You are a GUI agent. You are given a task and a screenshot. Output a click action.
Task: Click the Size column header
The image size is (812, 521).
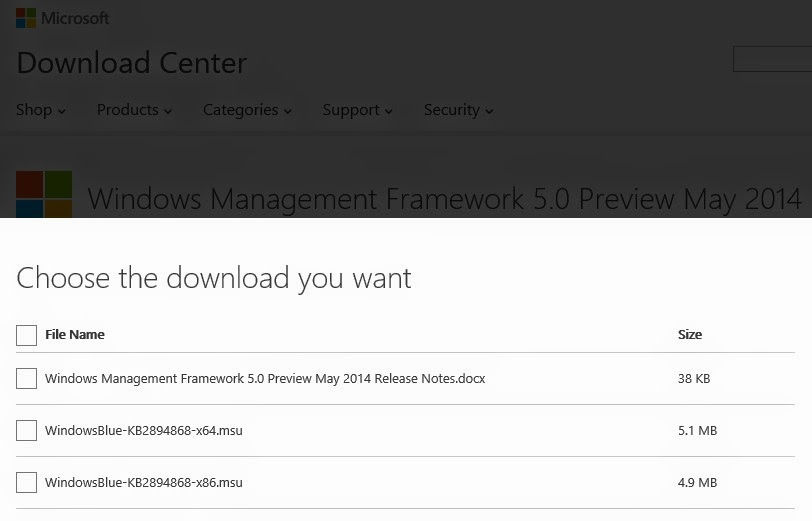(690, 335)
